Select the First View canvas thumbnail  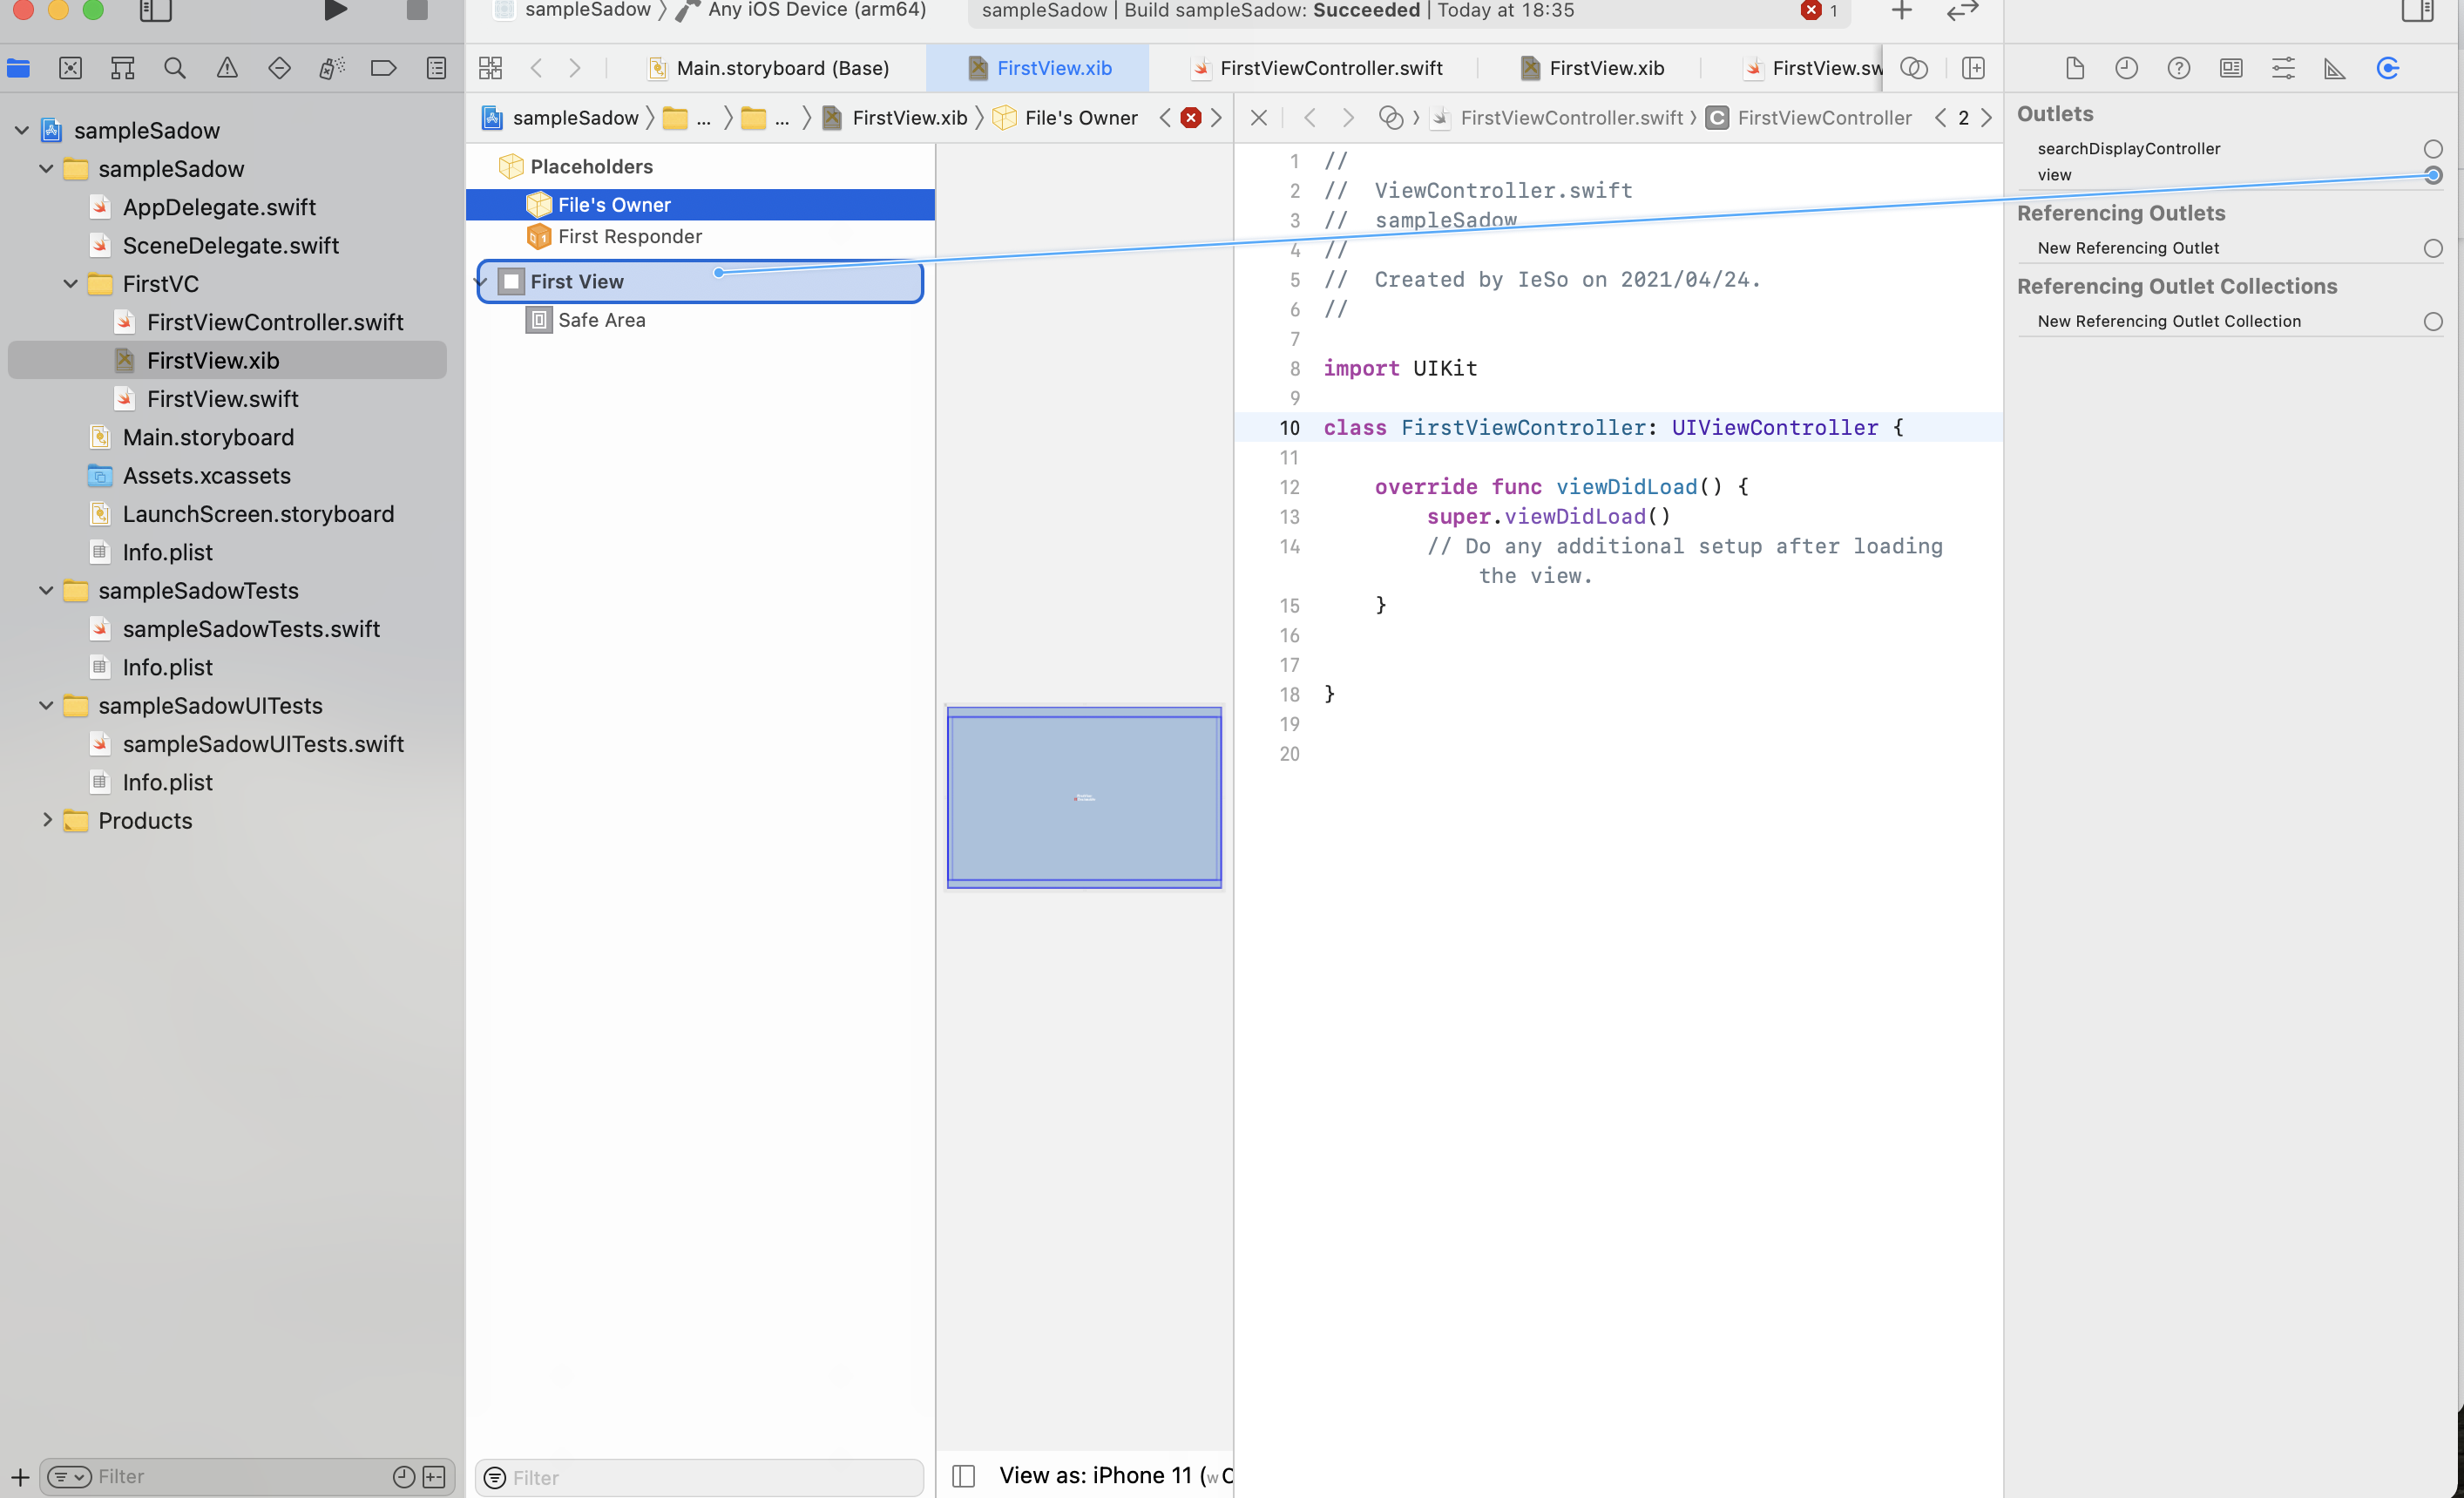pyautogui.click(x=1084, y=798)
